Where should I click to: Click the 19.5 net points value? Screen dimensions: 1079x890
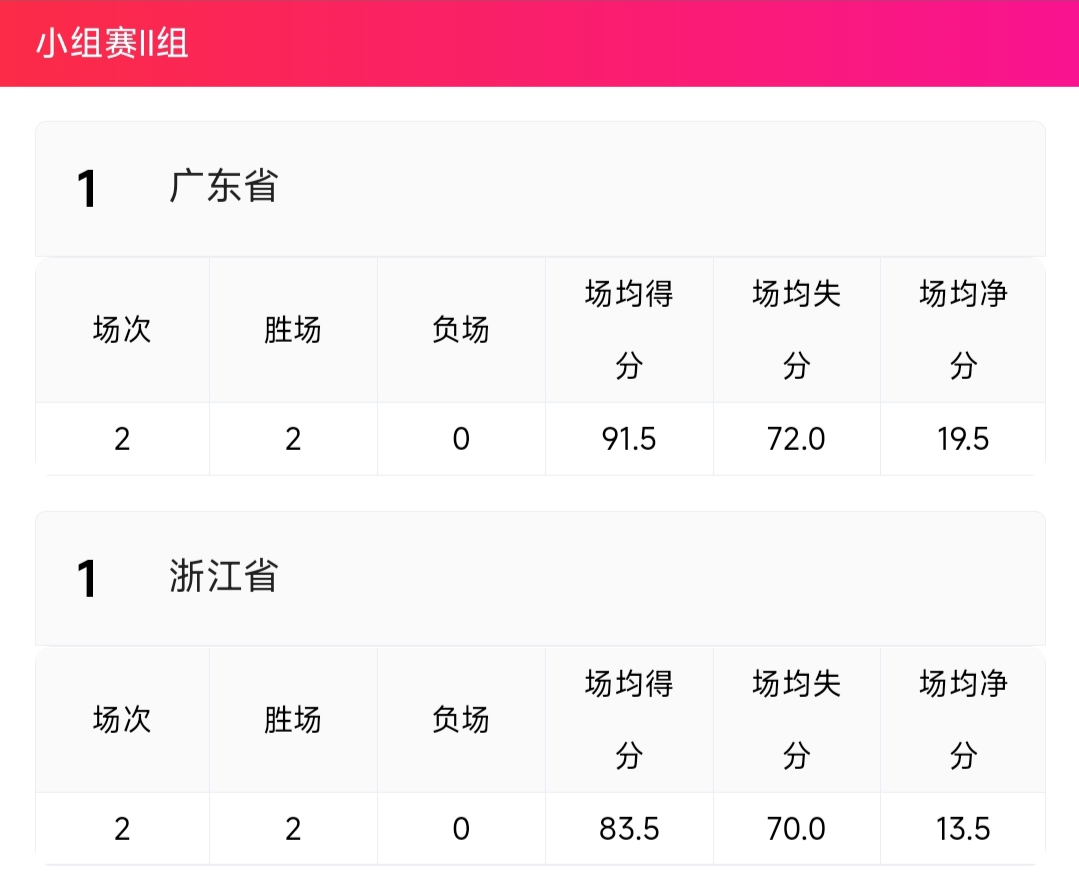(x=963, y=439)
